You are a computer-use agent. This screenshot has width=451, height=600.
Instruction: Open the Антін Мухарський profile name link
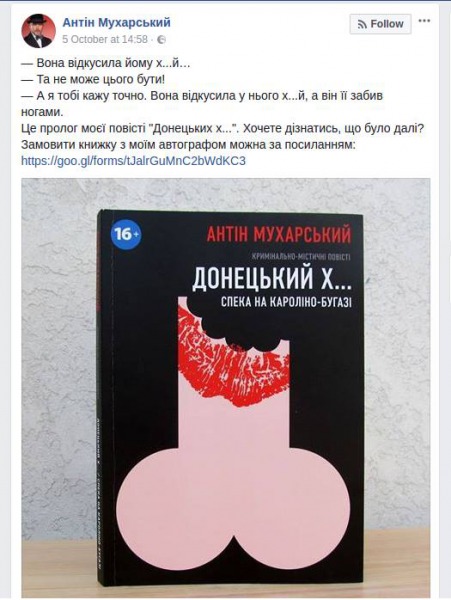click(x=116, y=23)
